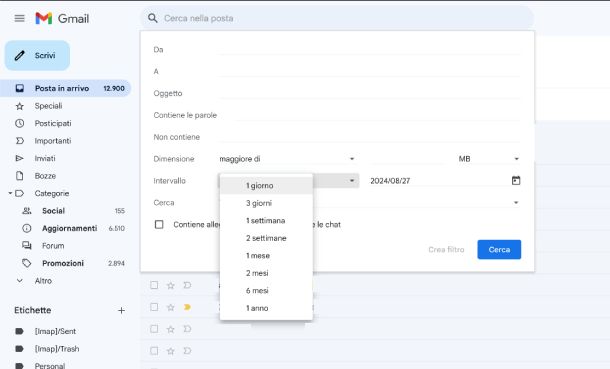This screenshot has height=369, width=610.
Task: Select 2 settimane option
Action: 266,238
